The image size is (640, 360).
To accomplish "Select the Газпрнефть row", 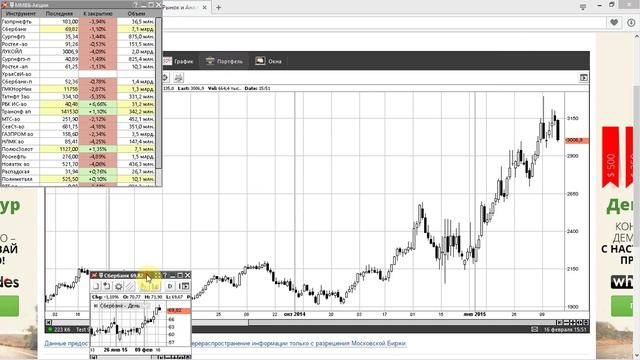I will pyautogui.click(x=78, y=21).
